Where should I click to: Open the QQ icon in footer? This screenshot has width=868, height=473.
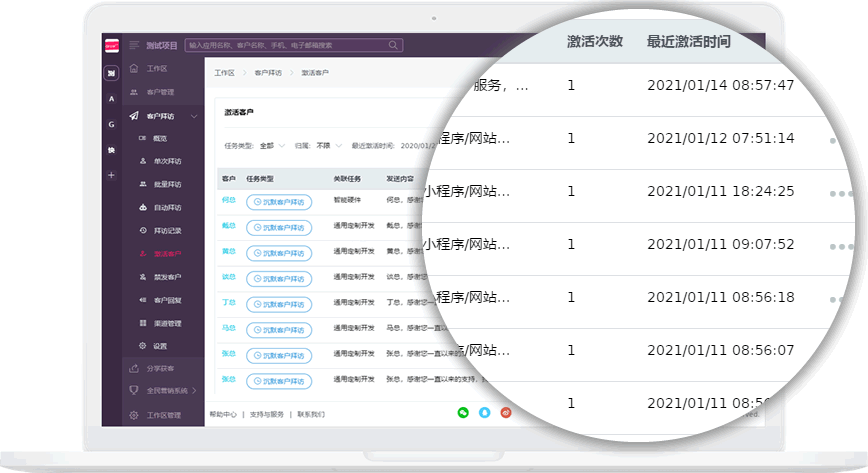(484, 413)
